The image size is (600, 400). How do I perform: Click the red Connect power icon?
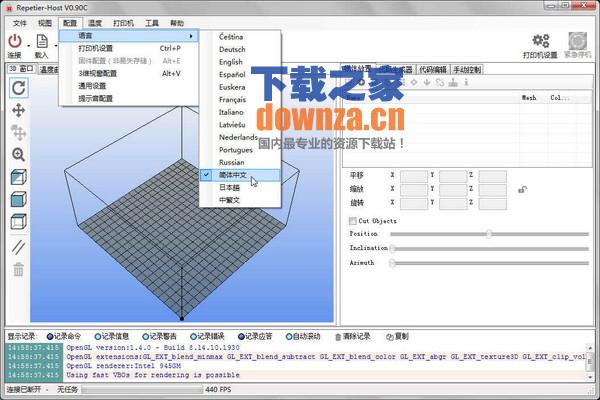point(15,41)
